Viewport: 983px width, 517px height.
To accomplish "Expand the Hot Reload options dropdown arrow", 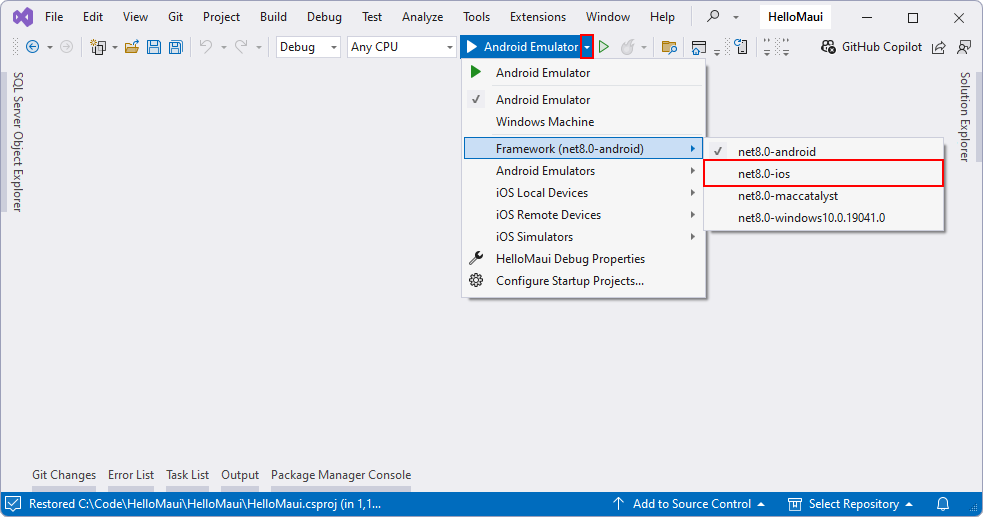I will [644, 48].
